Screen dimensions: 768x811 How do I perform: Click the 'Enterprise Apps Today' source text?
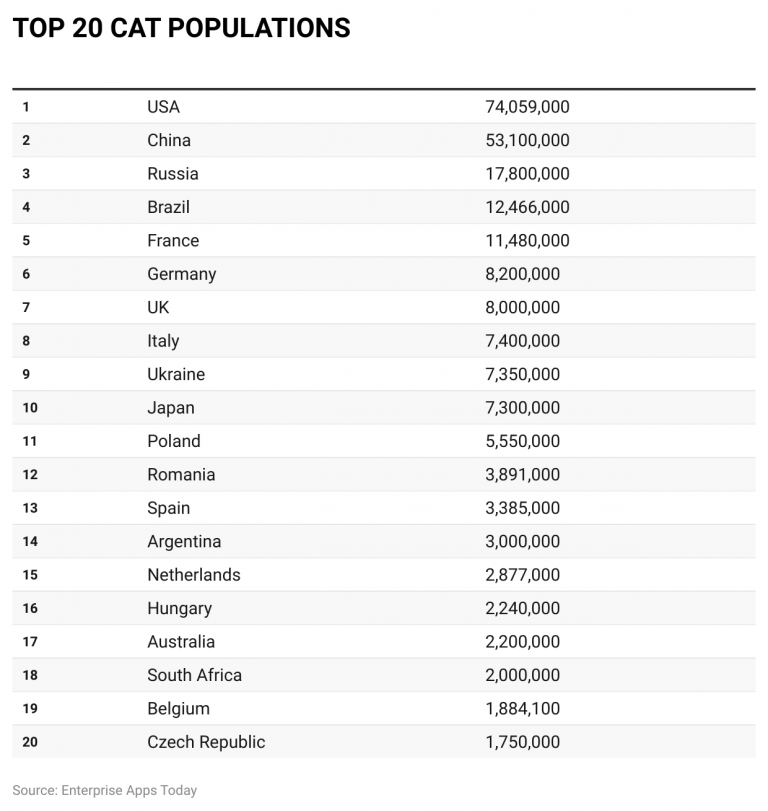(x=129, y=790)
